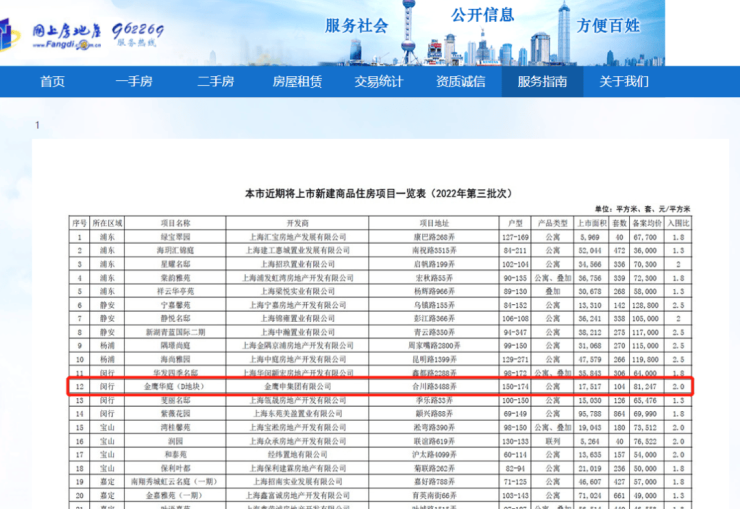Open the 关于我们 about page
Screen dimensions: 740x509
click(x=624, y=82)
